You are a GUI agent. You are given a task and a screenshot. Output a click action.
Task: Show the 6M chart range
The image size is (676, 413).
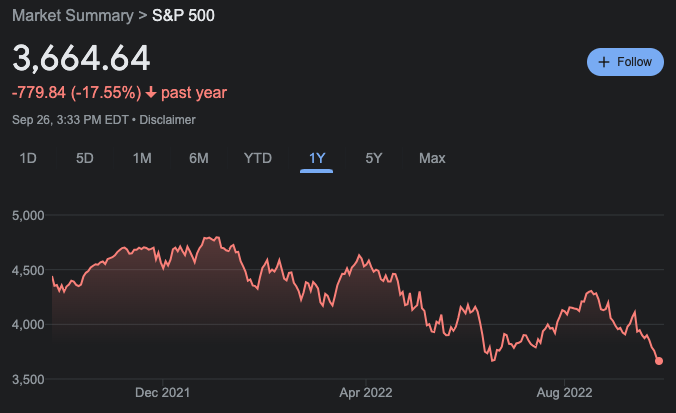pos(198,158)
